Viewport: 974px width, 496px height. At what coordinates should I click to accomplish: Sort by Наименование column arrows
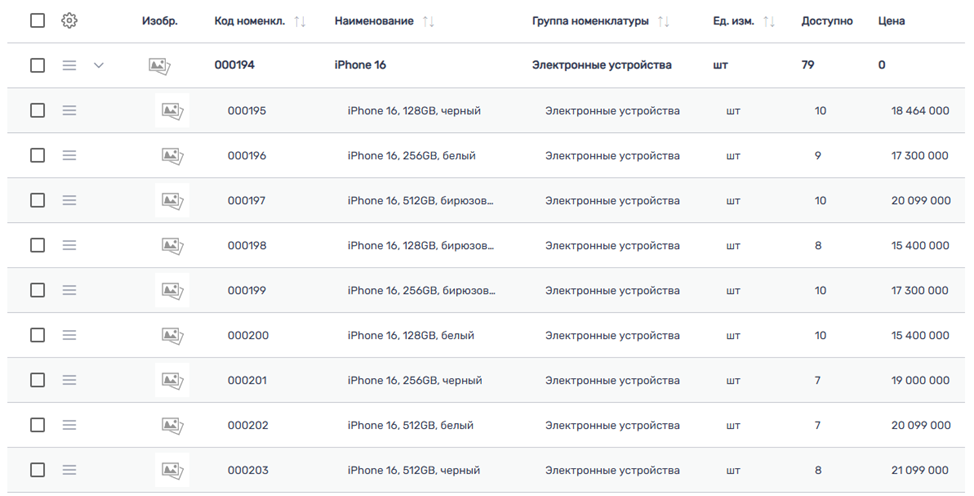click(428, 22)
